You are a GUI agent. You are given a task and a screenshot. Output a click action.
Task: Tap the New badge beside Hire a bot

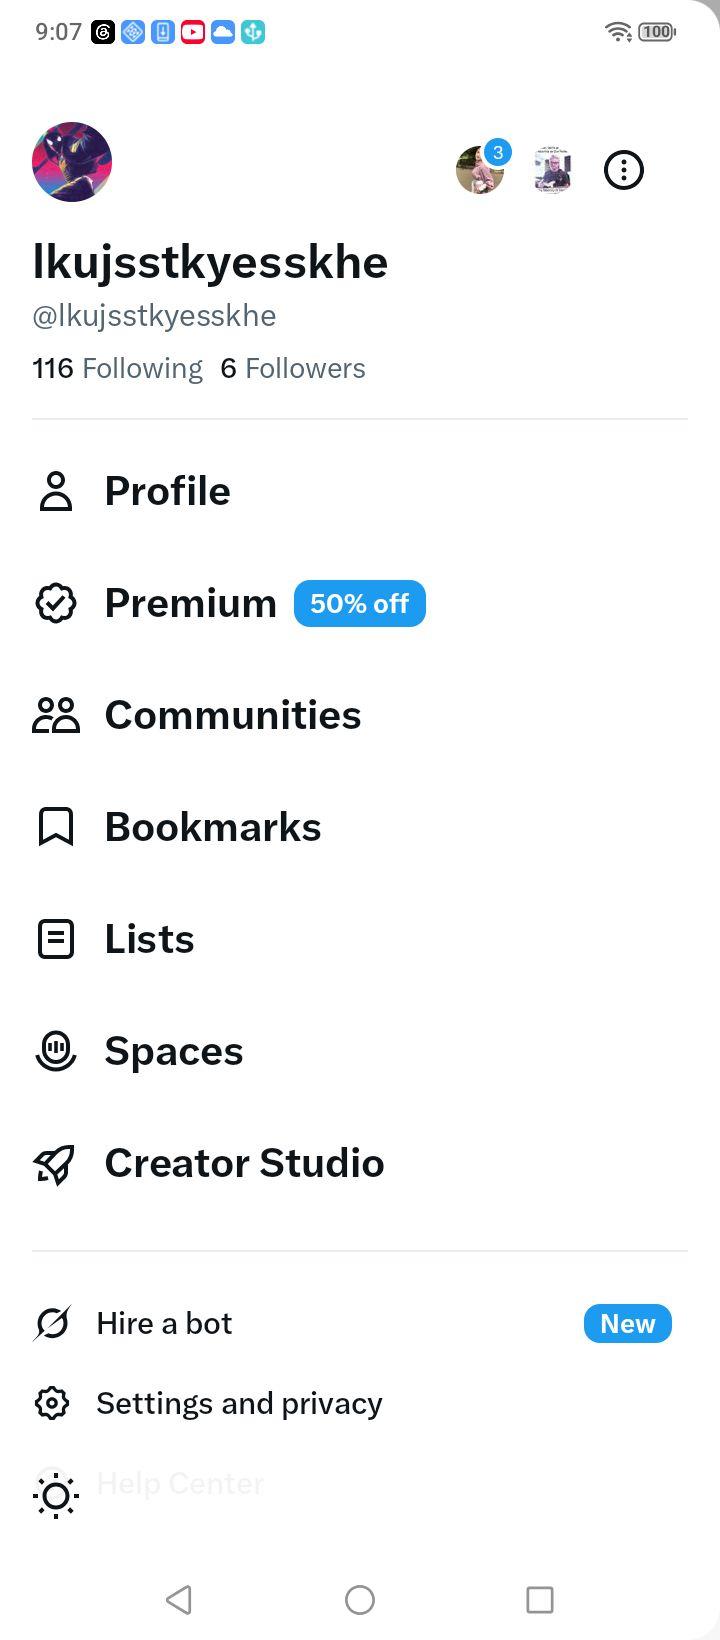click(628, 1323)
